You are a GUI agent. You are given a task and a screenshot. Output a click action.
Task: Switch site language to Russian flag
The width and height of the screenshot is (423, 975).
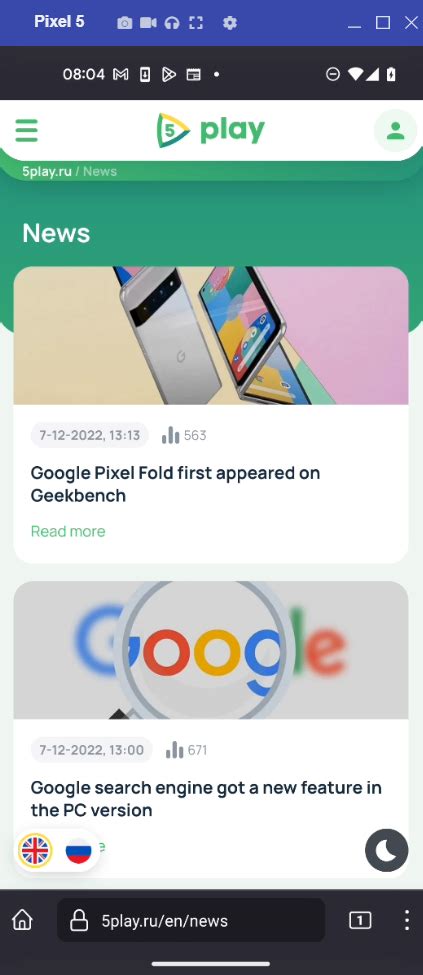click(78, 850)
